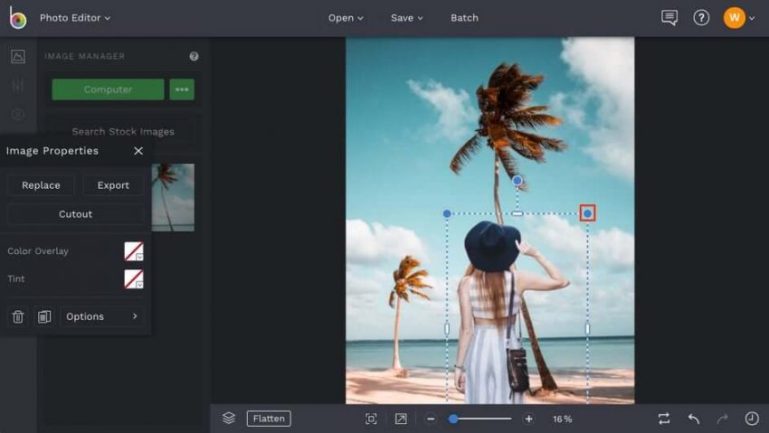Viewport: 769px width, 433px height.
Task: Click the Export button
Action: 113,185
